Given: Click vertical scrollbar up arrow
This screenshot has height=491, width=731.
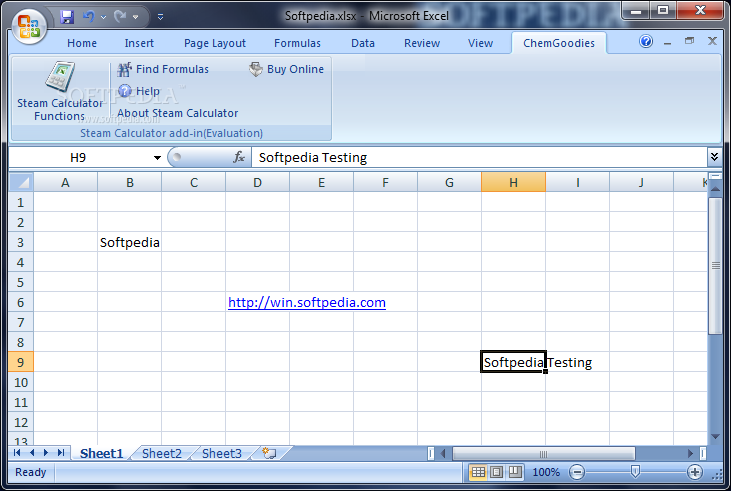Looking at the screenshot, I should tap(716, 189).
